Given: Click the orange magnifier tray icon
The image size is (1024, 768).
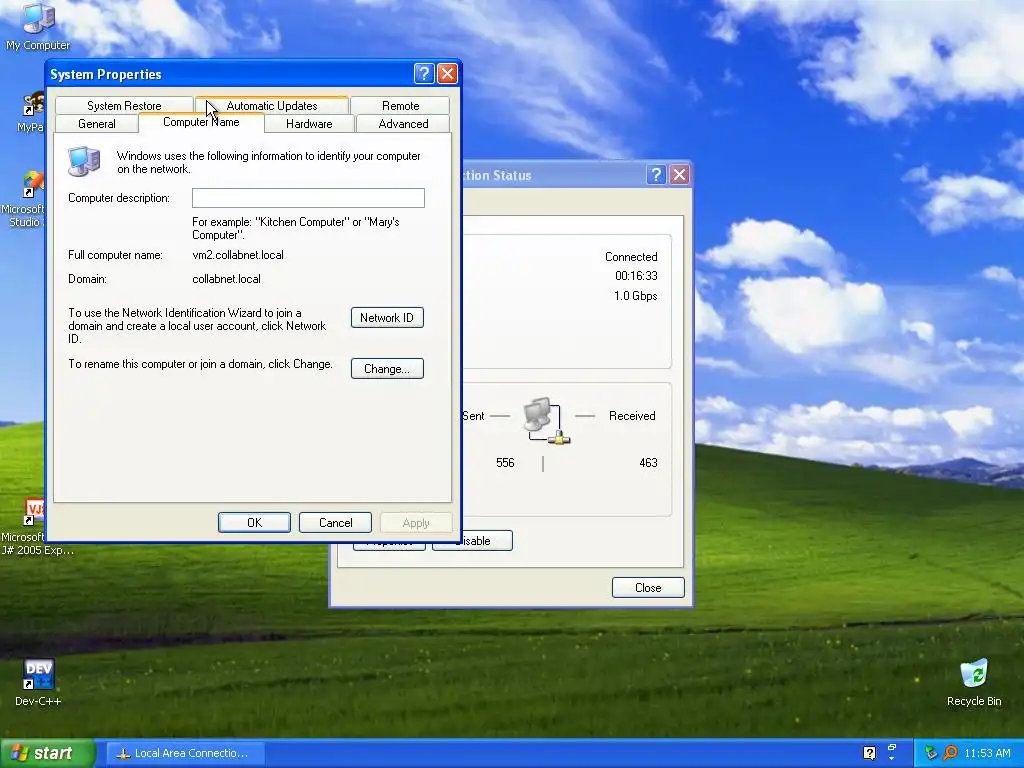Looking at the screenshot, I should pyautogui.click(x=950, y=753).
